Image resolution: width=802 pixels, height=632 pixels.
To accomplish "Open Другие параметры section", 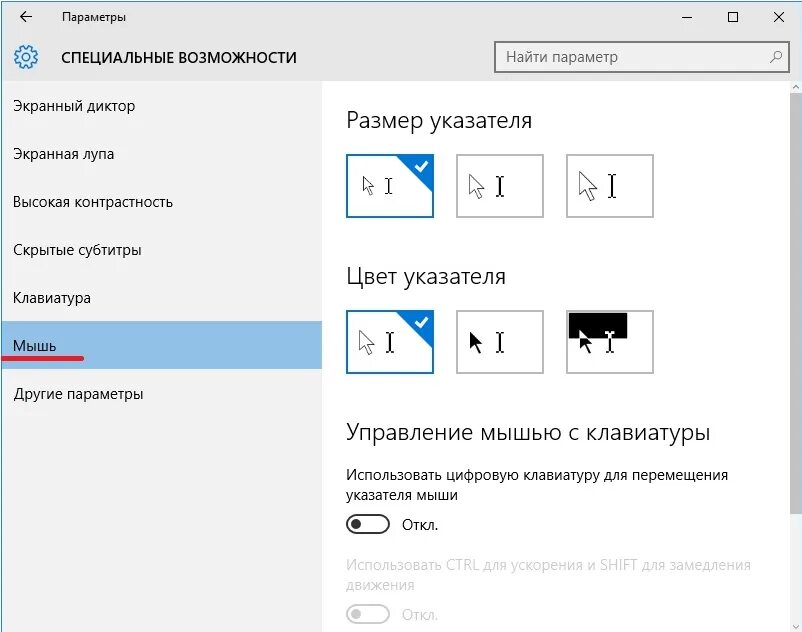I will 162,394.
